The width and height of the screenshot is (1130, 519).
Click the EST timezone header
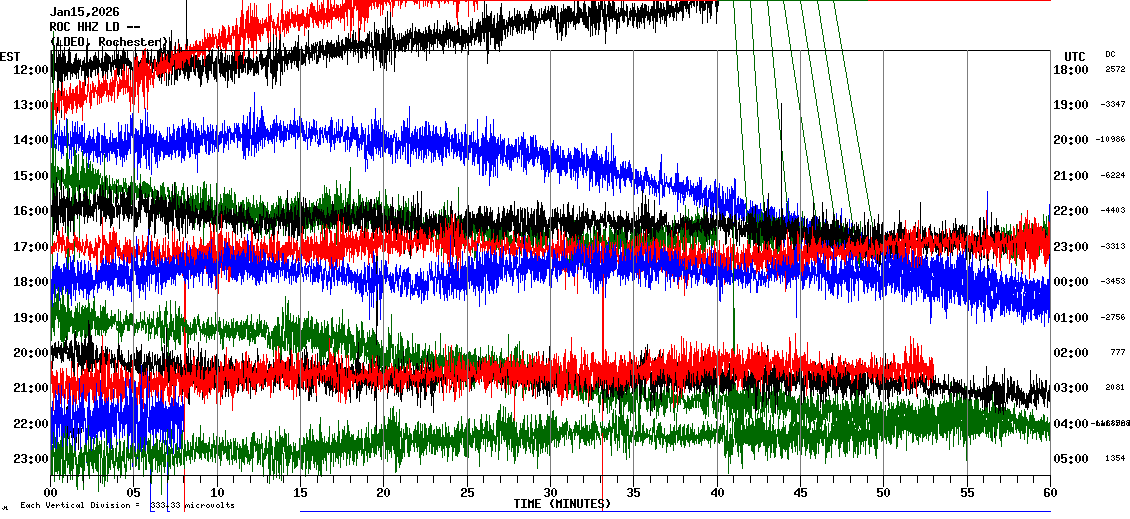(x=11, y=56)
